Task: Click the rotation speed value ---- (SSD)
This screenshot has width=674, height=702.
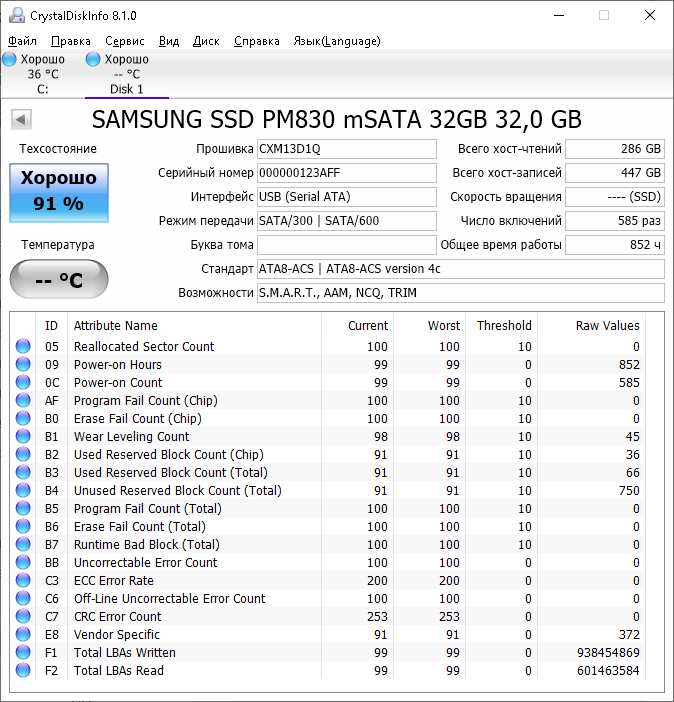Action: (614, 197)
